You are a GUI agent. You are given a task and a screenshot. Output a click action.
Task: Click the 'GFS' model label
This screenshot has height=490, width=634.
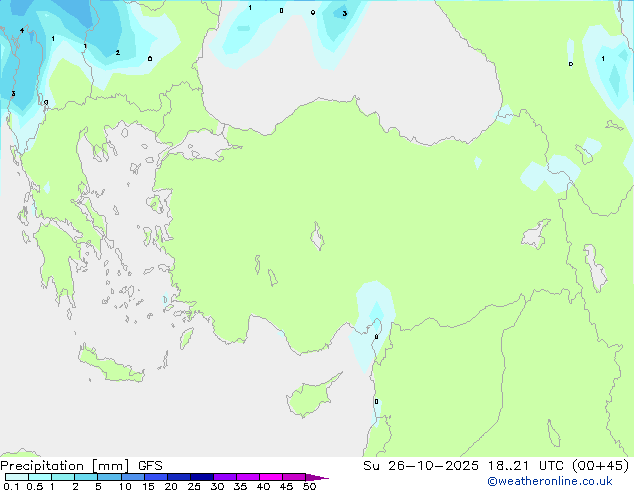150,466
